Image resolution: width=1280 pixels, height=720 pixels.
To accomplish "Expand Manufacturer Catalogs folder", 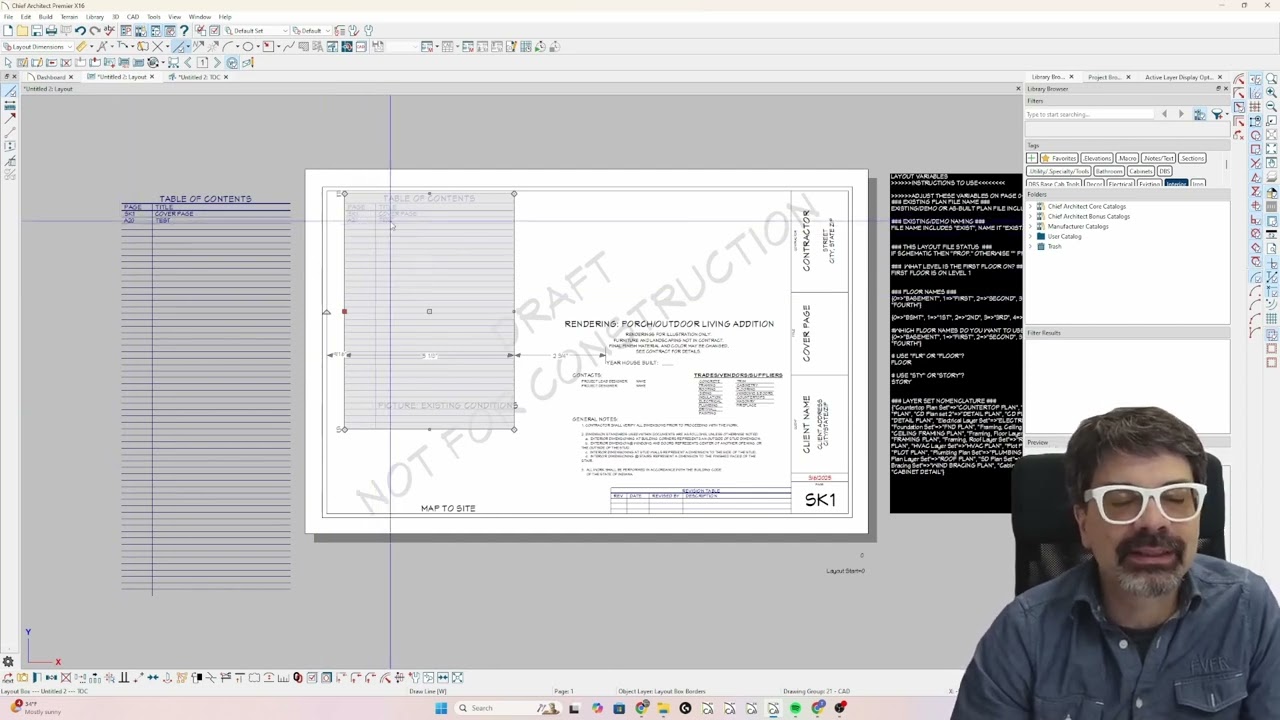I will tap(1031, 227).
